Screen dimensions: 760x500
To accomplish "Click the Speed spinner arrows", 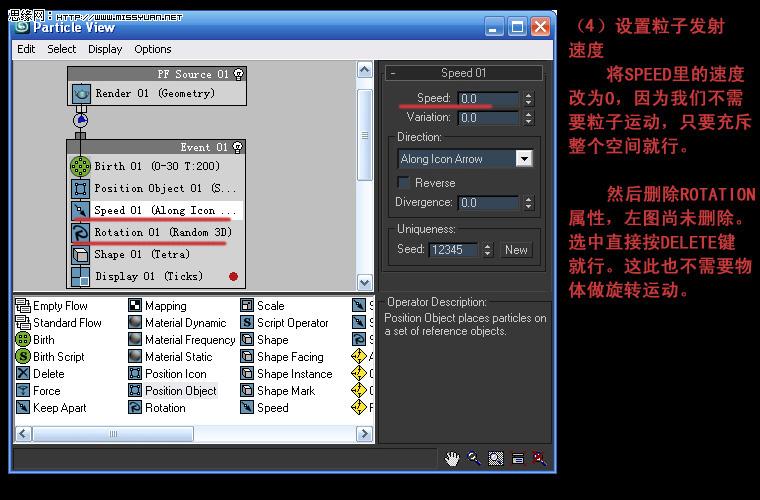I will [x=528, y=99].
